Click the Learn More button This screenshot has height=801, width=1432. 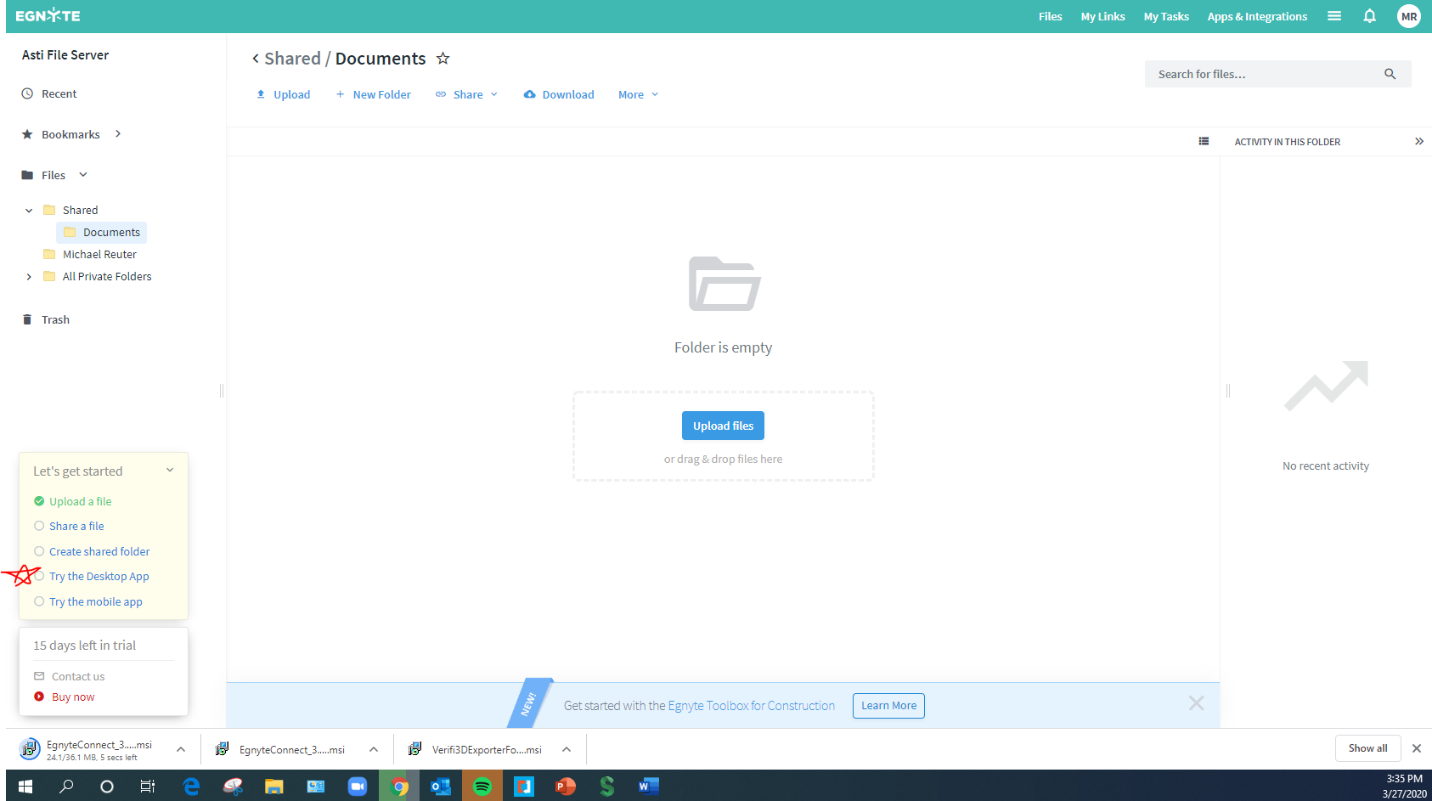click(x=888, y=706)
